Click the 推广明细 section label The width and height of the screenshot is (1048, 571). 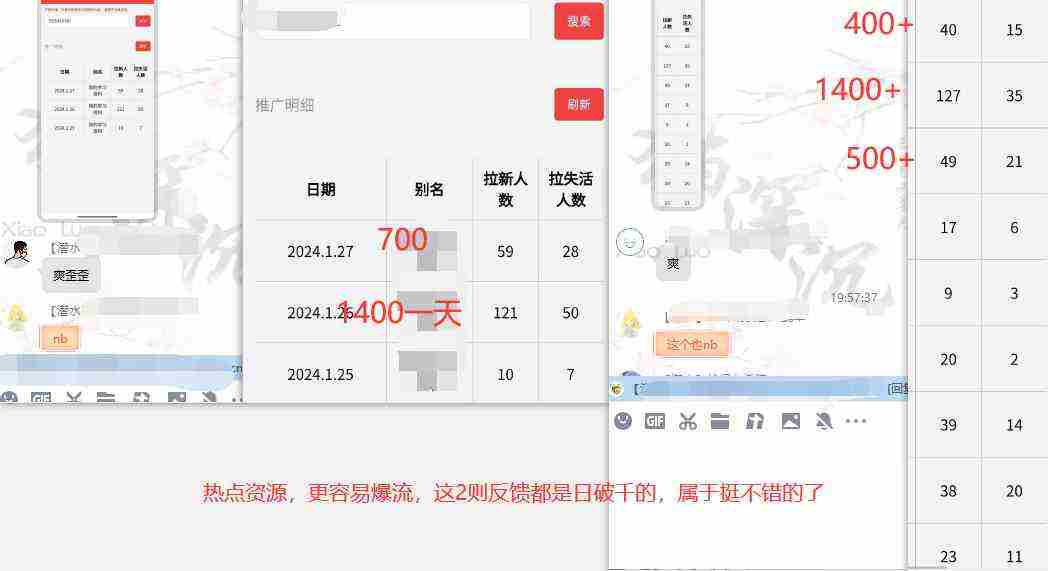[x=285, y=105]
